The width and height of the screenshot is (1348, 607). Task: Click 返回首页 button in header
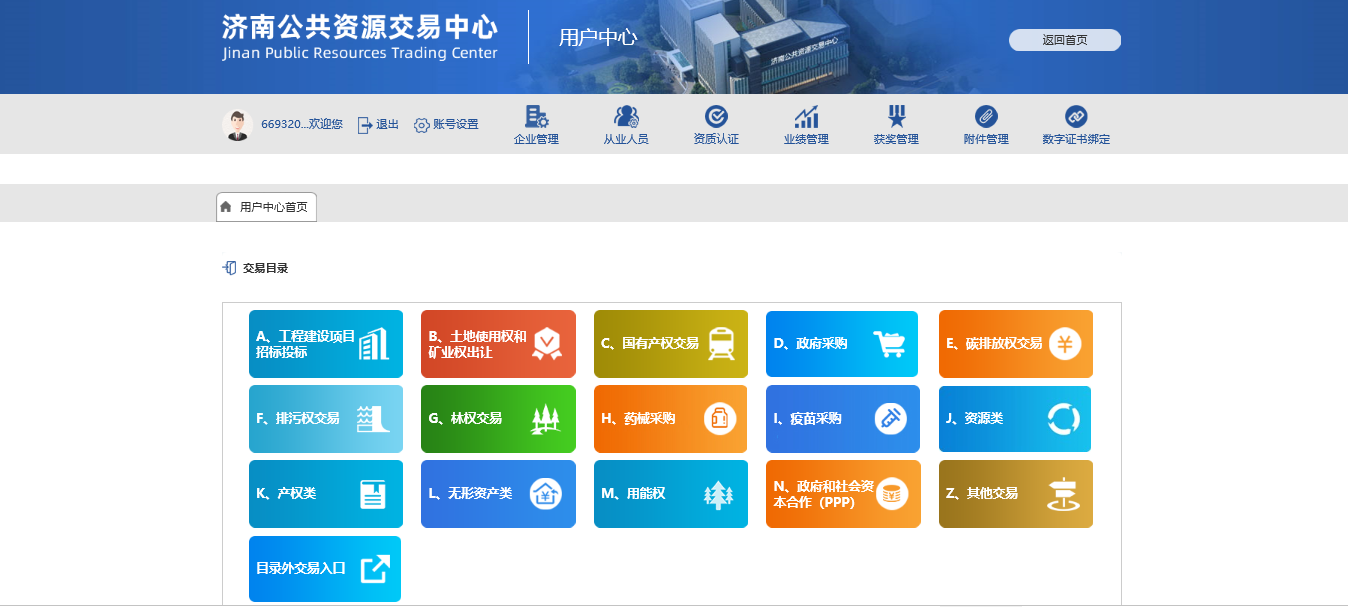1064,40
